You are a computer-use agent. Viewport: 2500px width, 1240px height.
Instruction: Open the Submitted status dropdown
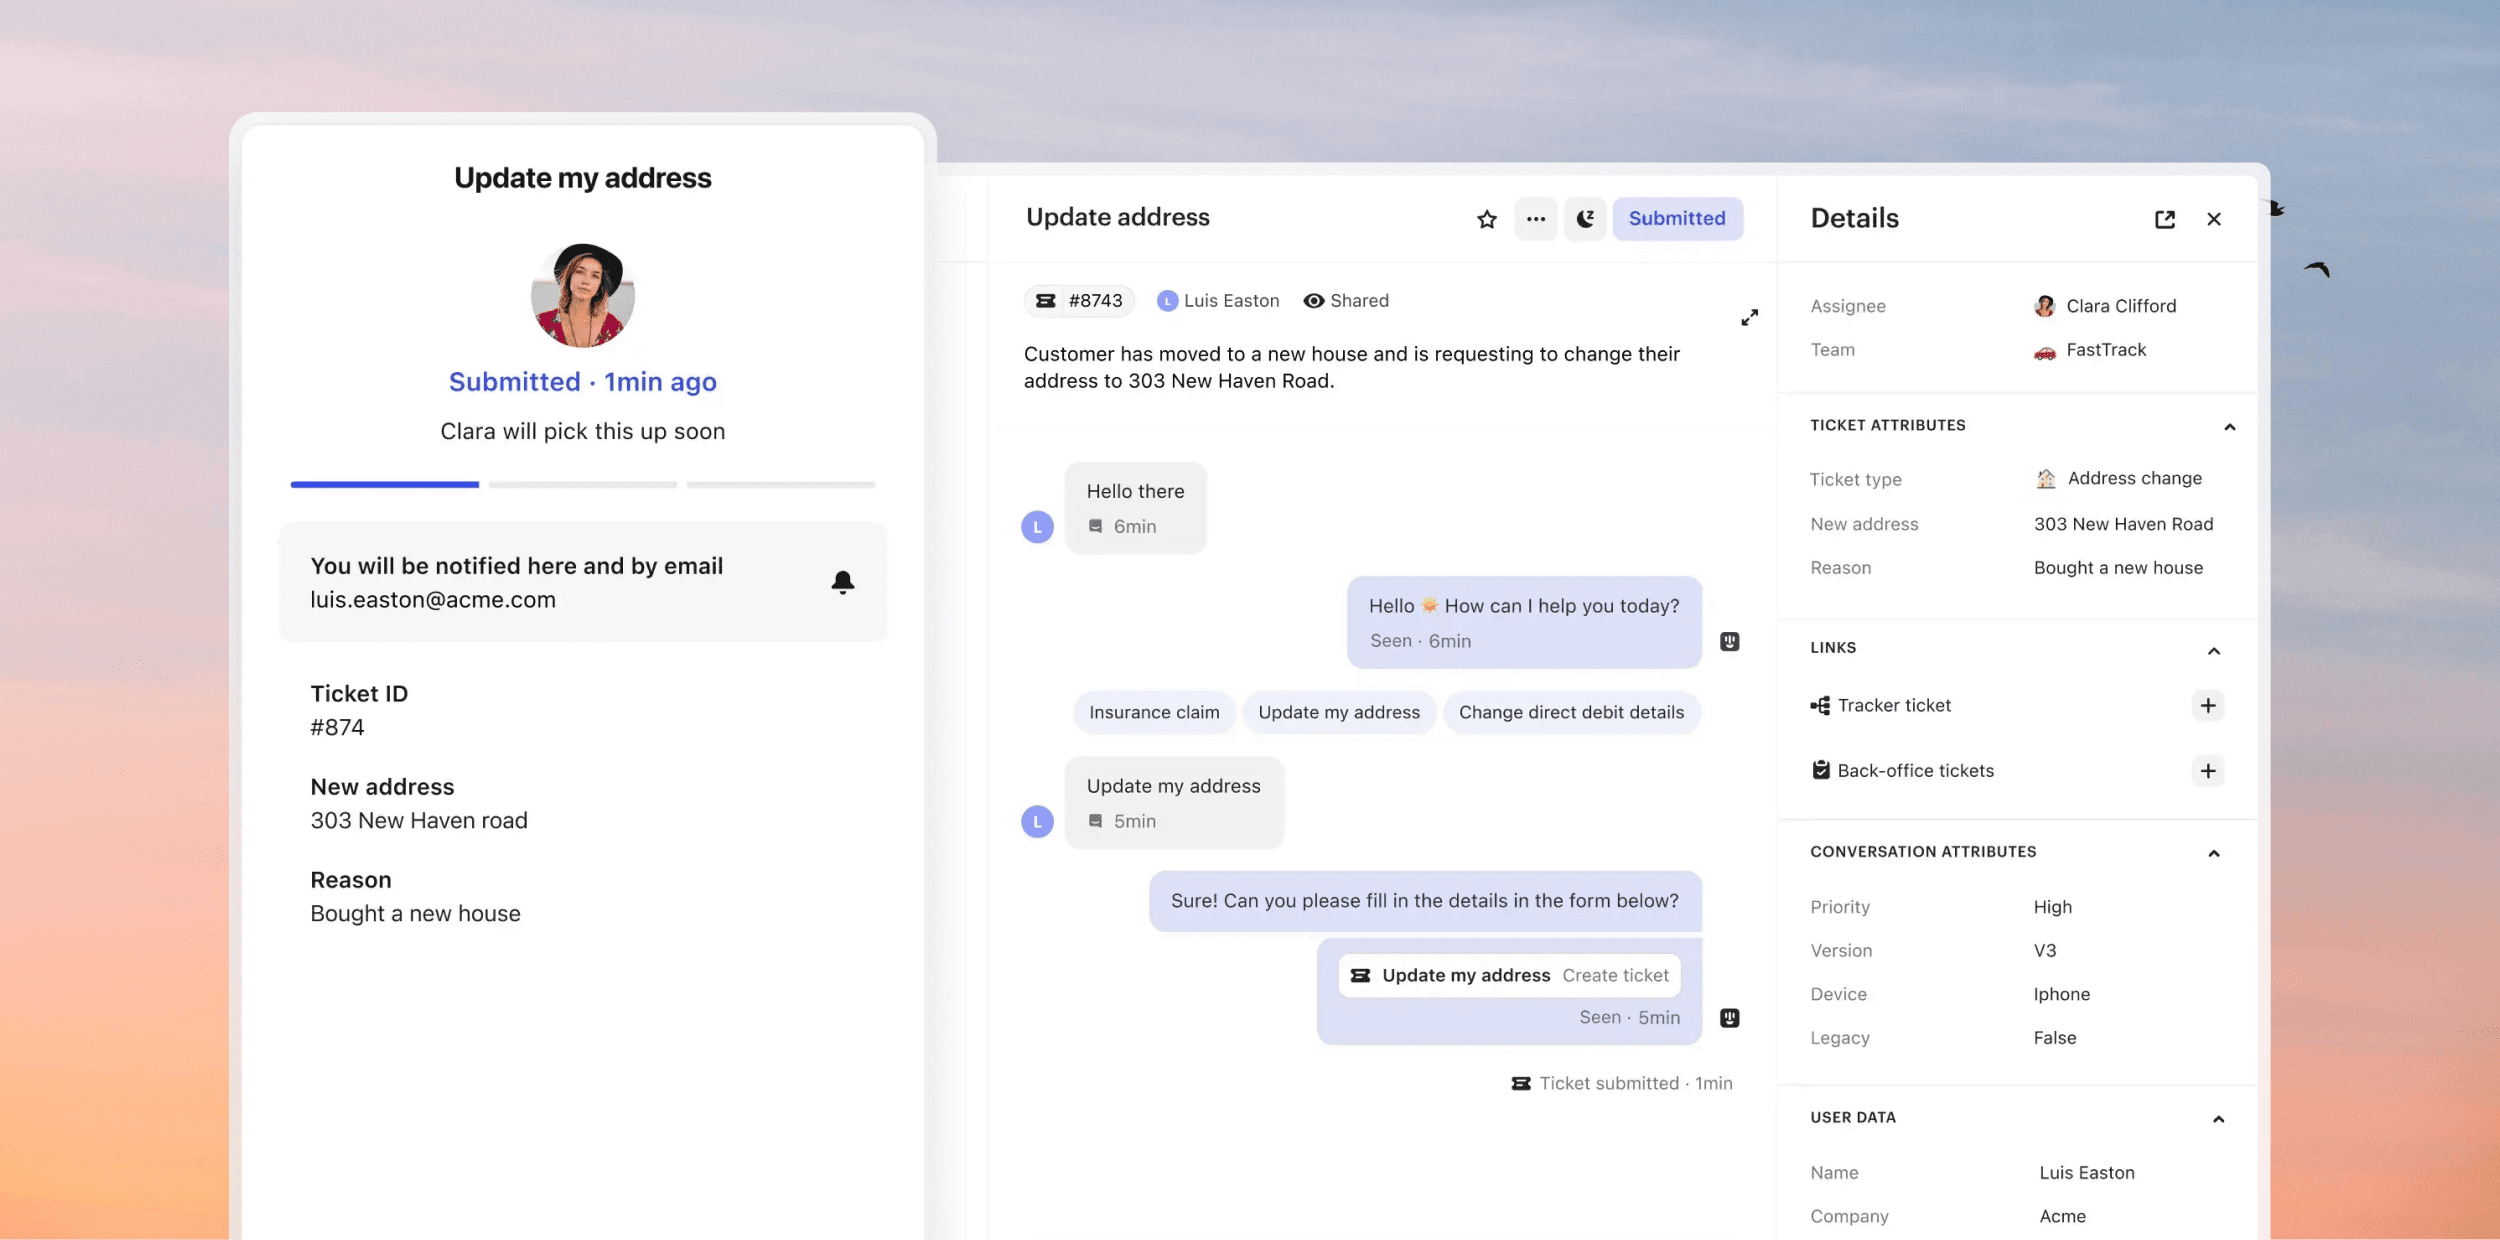point(1677,219)
